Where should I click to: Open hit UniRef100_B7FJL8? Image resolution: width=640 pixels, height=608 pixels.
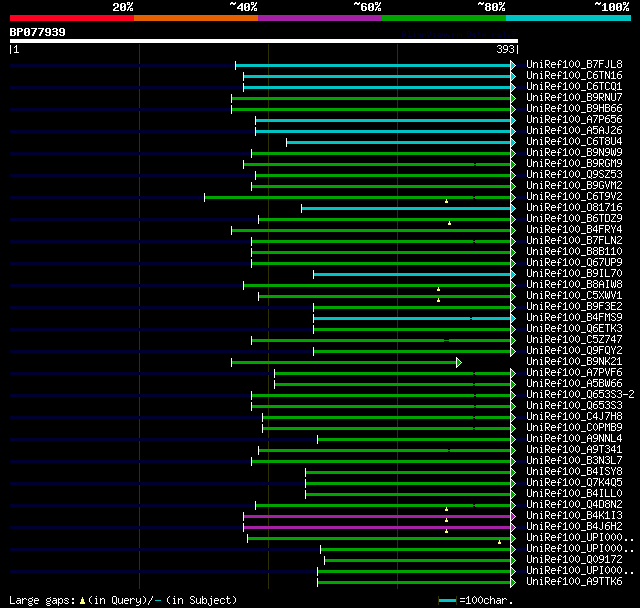click(574, 64)
